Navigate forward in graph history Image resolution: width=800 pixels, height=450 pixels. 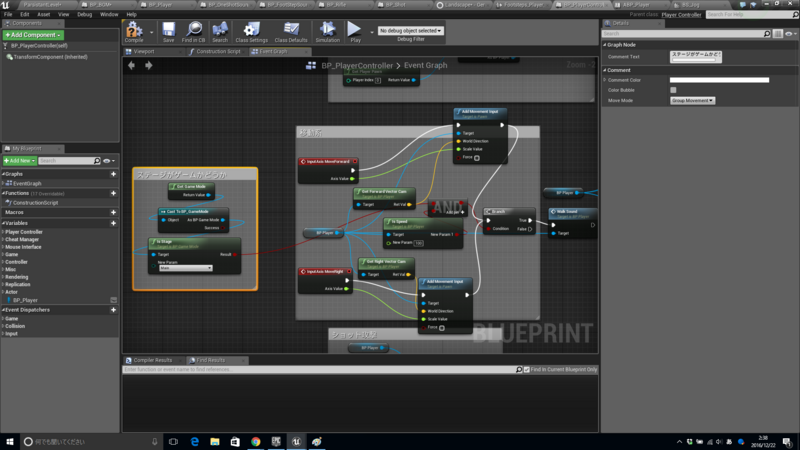(x=148, y=65)
